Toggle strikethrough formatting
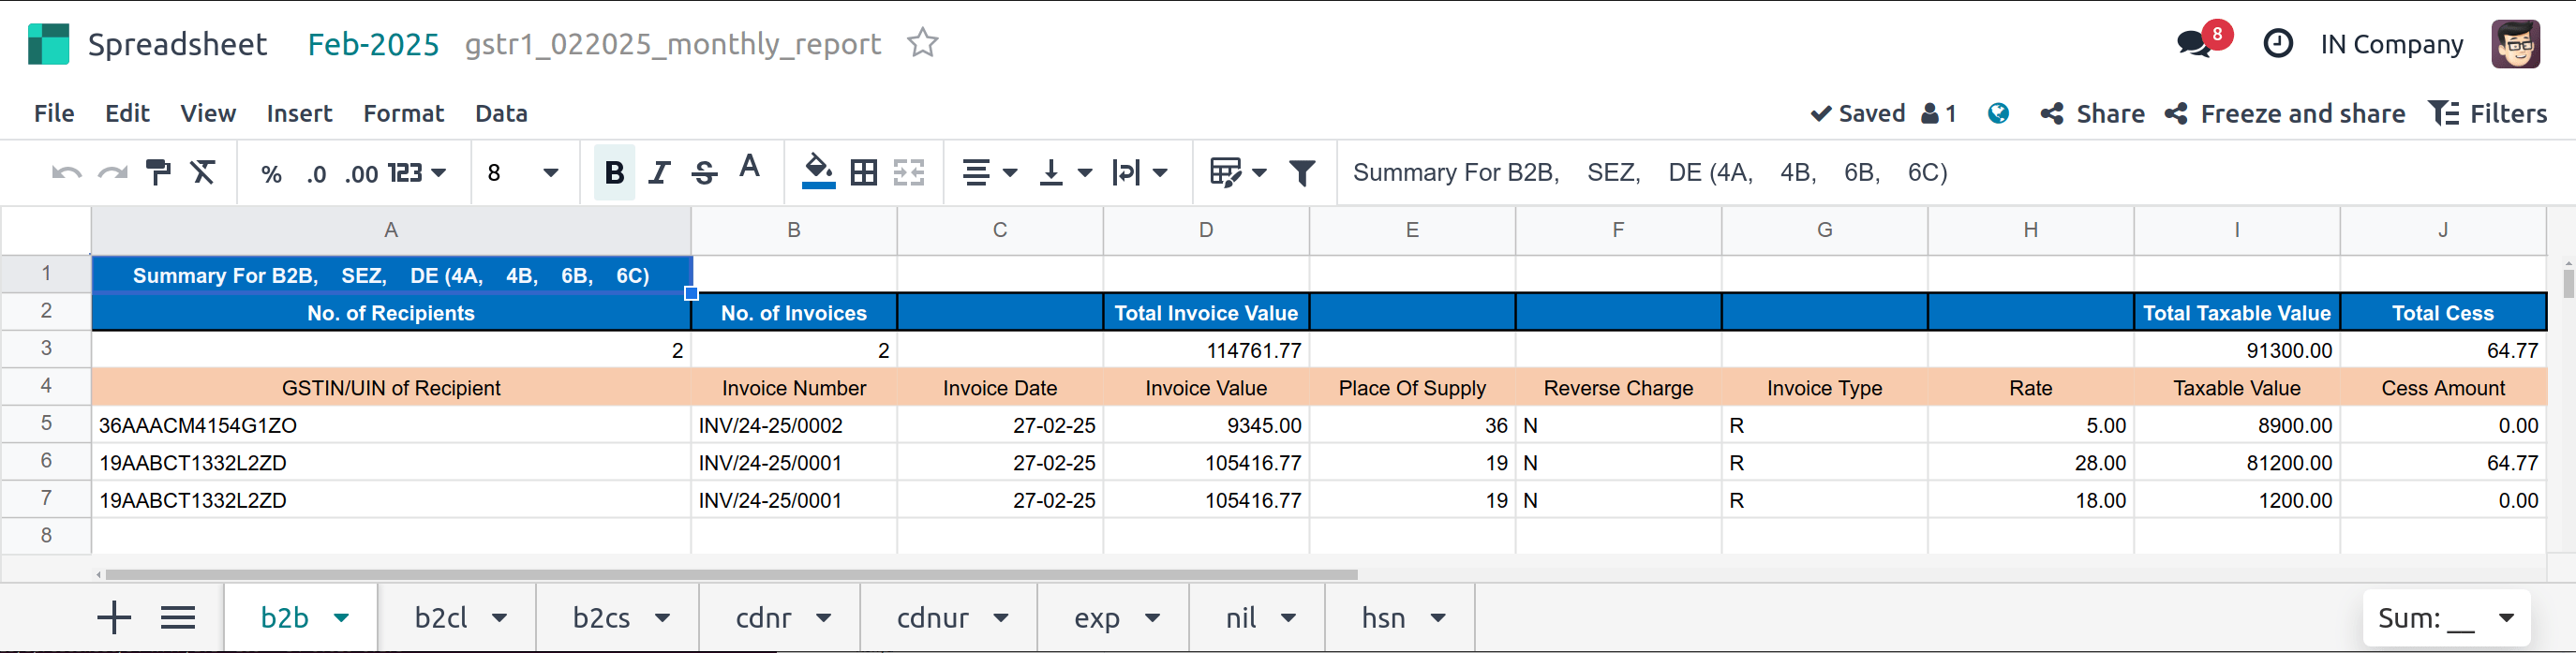The image size is (2576, 653). [704, 173]
